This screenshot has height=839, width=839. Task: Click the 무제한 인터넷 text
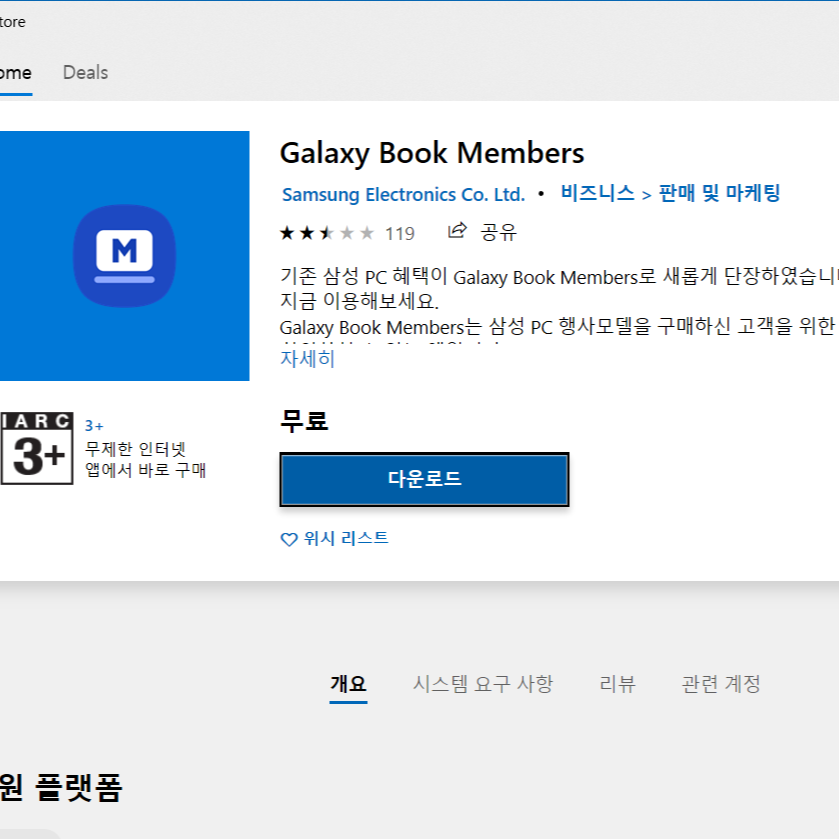pyautogui.click(x=135, y=448)
